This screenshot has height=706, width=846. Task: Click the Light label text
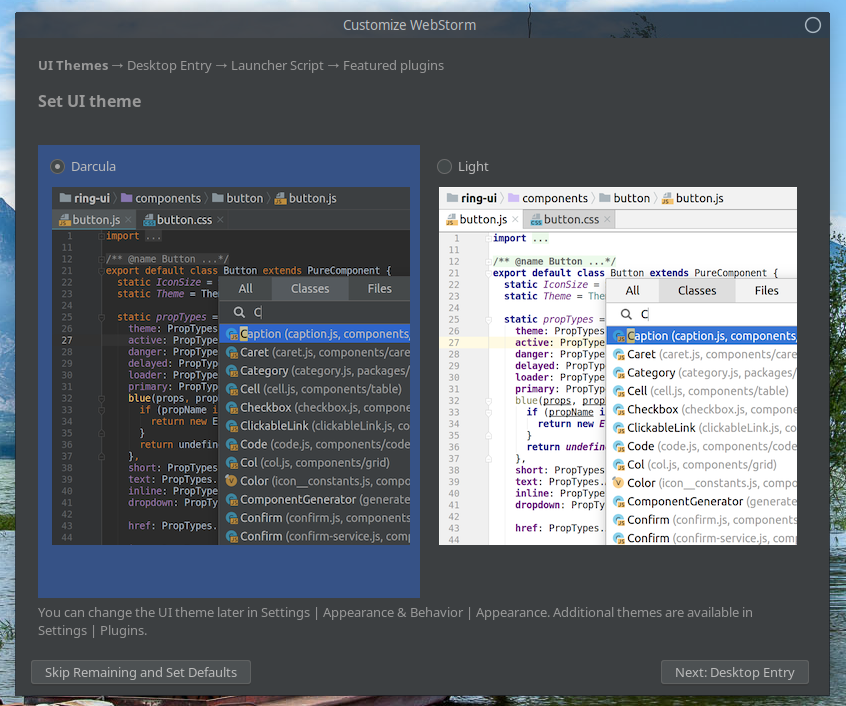[x=473, y=167]
